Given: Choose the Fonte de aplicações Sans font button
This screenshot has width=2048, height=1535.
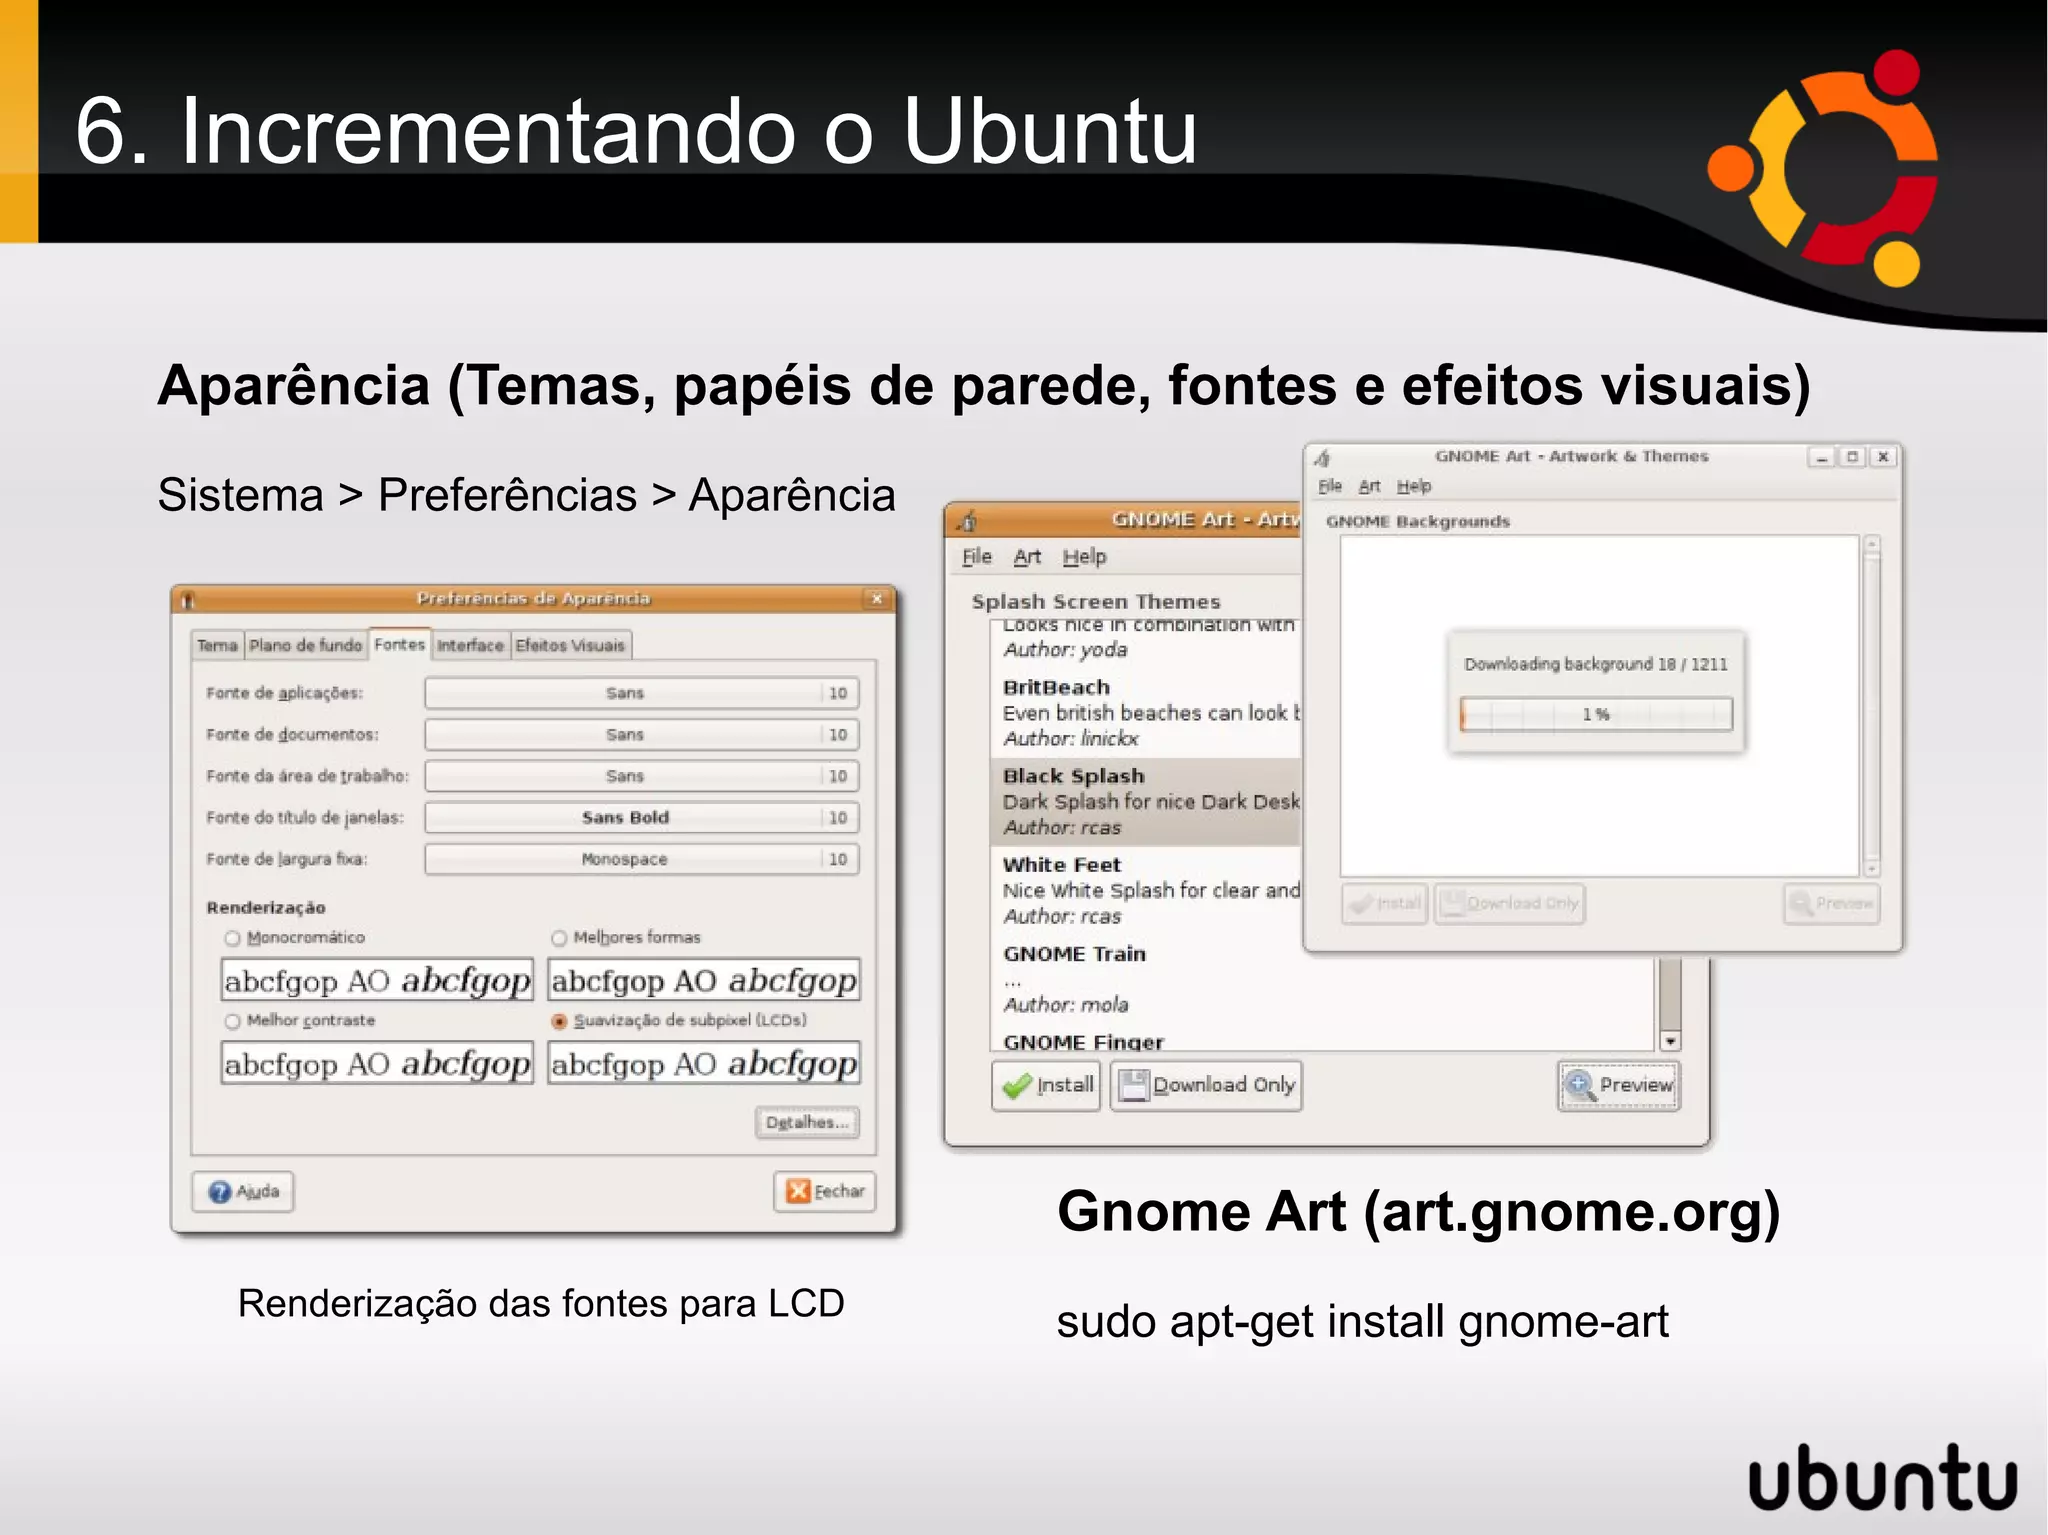Looking at the screenshot, I should (641, 693).
